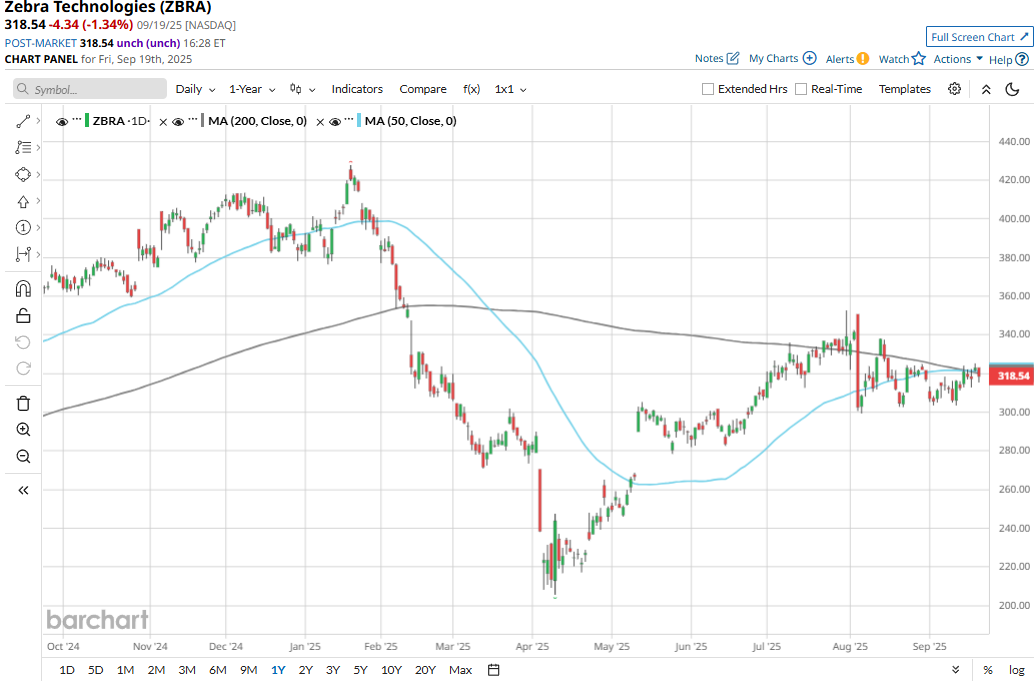Open the 1x1 grid layout dropdown
Viewport: 1036px width, 681px height.
[510, 89]
